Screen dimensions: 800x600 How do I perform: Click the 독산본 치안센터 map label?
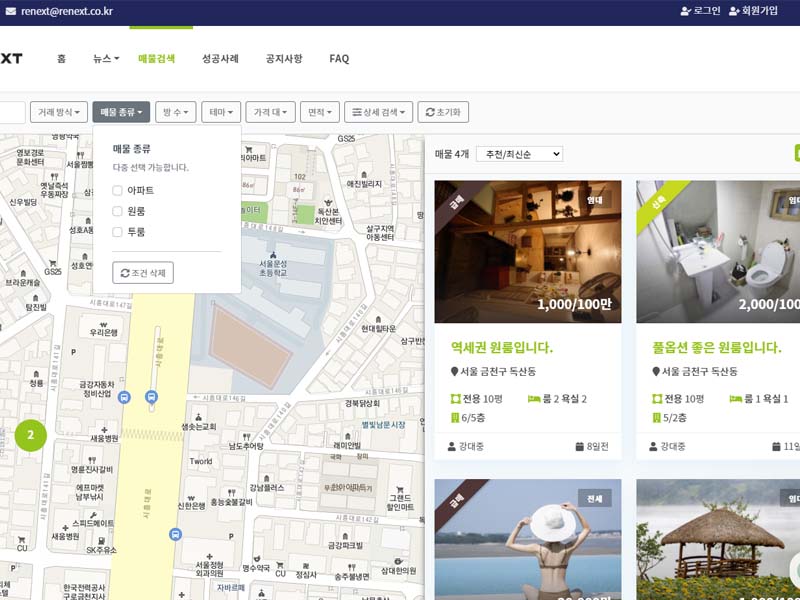[x=328, y=216]
